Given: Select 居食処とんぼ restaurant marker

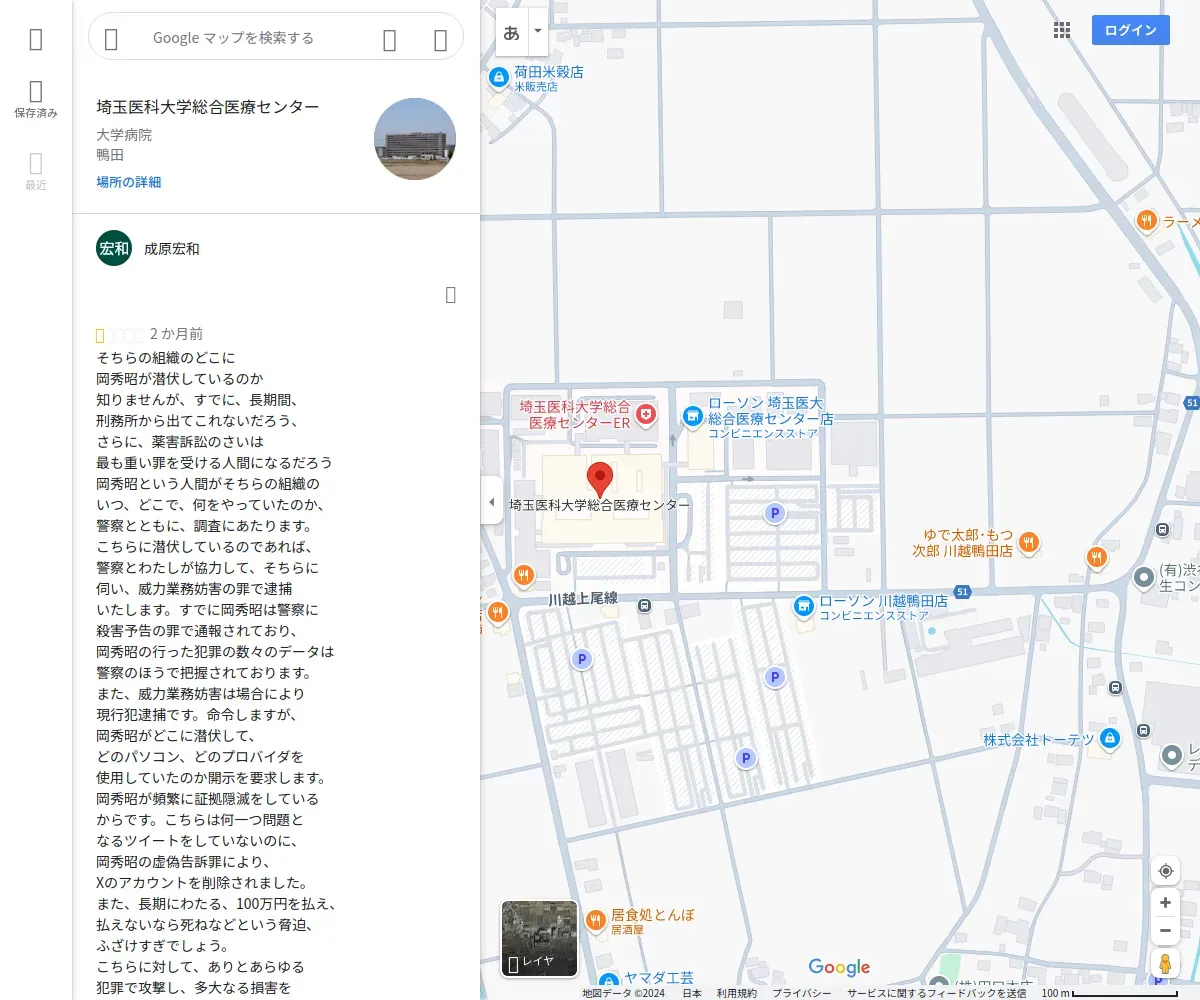Looking at the screenshot, I should pos(596,920).
